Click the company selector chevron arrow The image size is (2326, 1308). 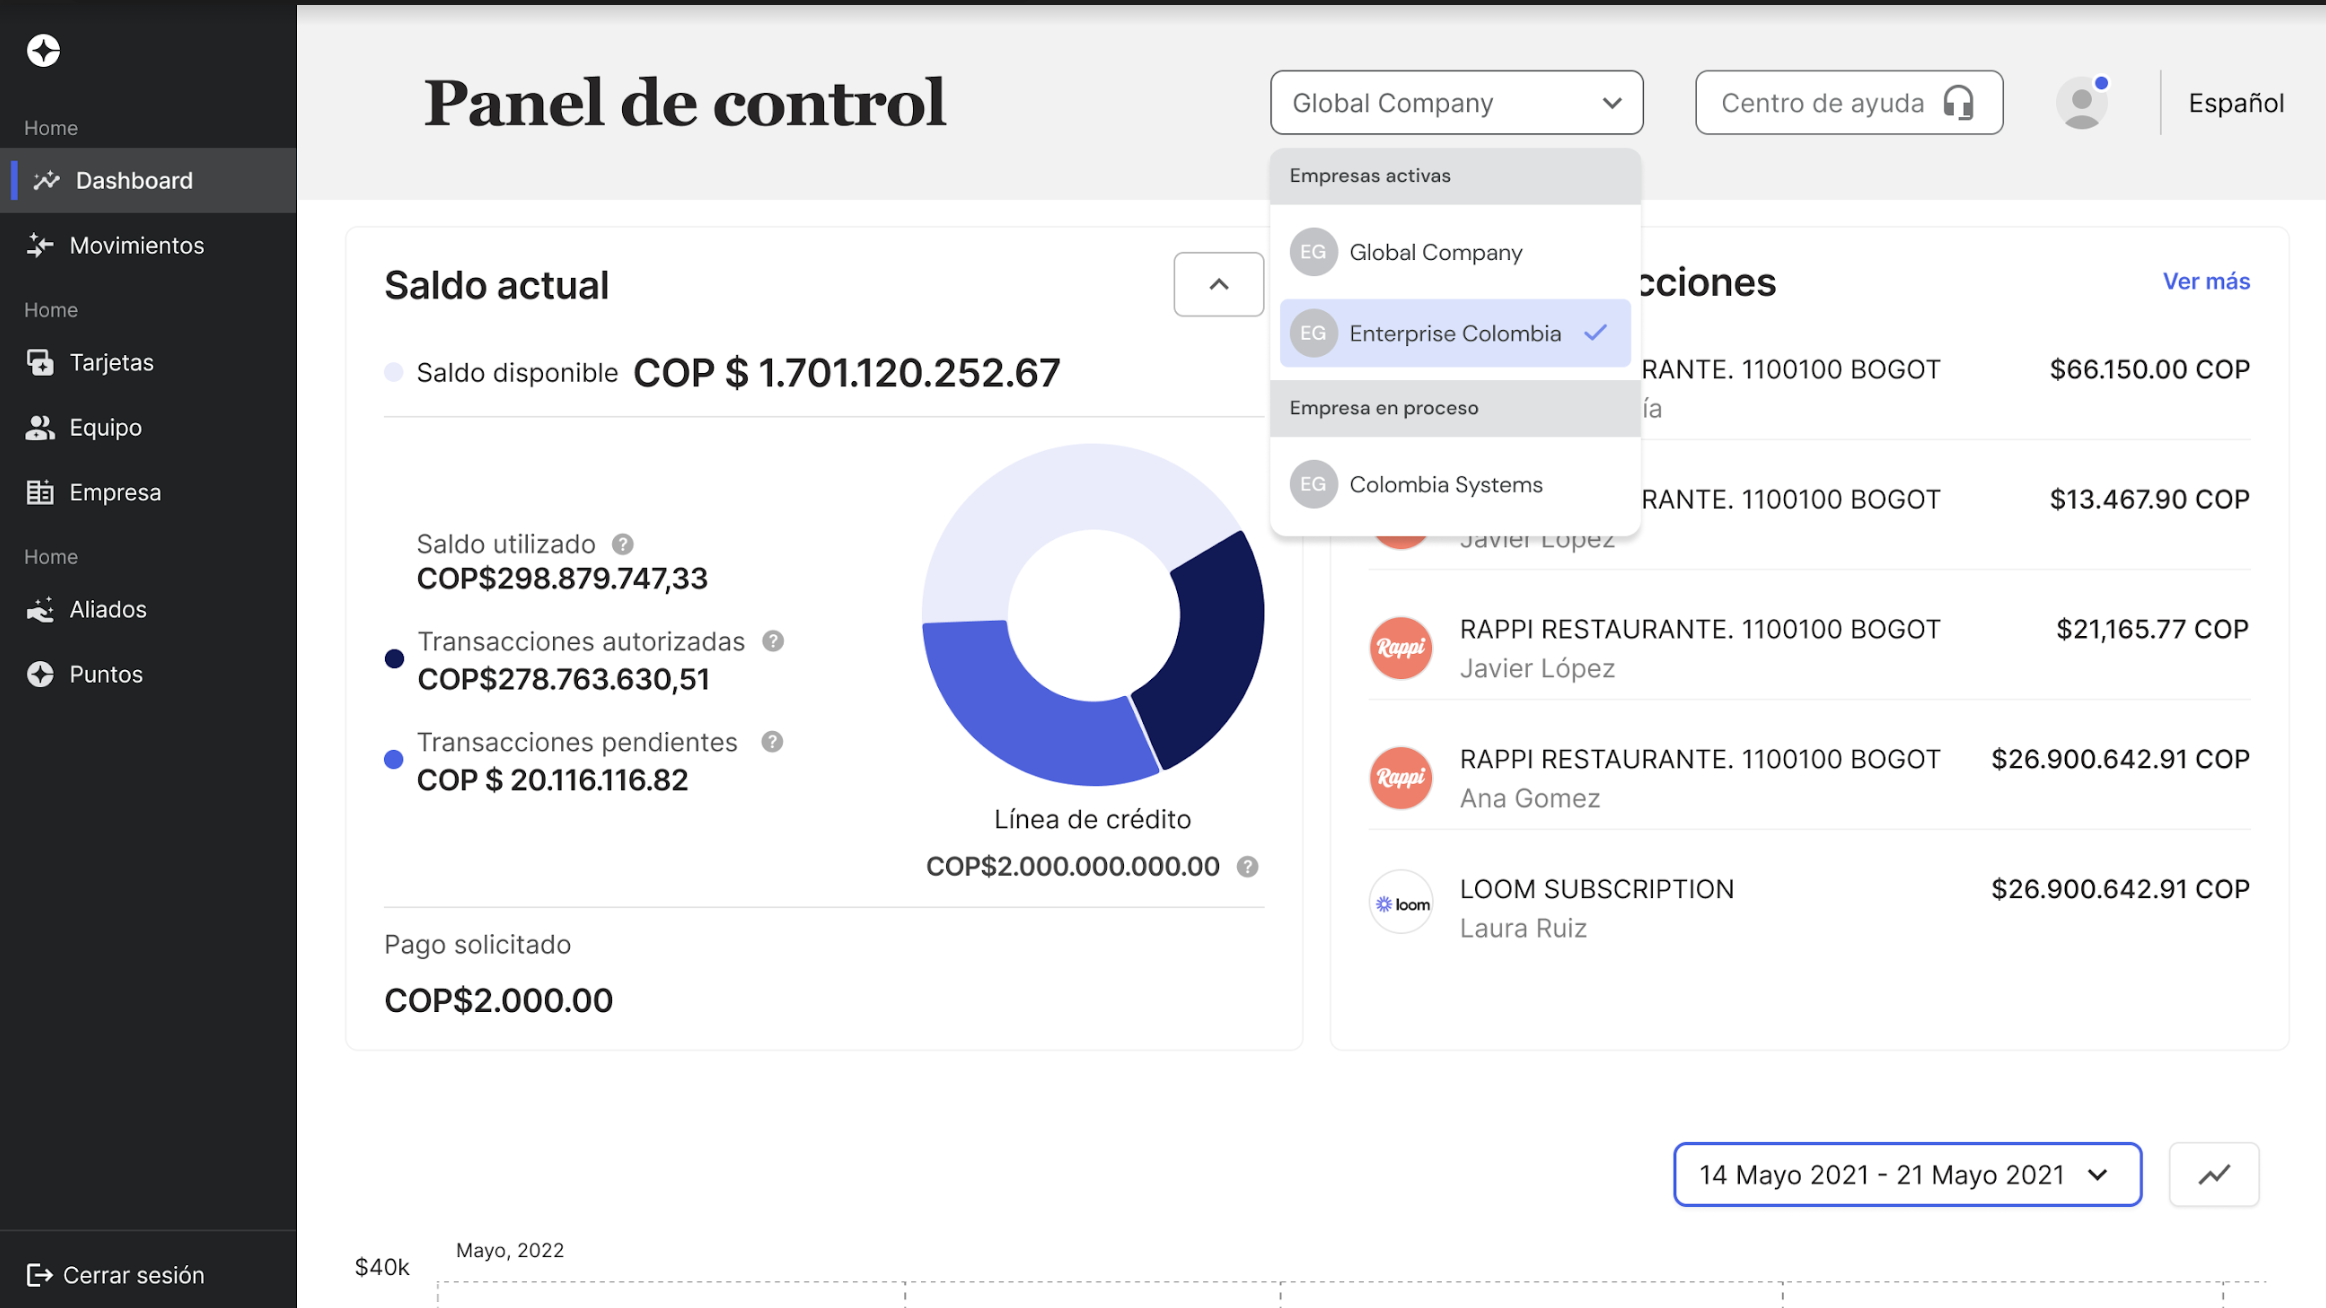1611,103
